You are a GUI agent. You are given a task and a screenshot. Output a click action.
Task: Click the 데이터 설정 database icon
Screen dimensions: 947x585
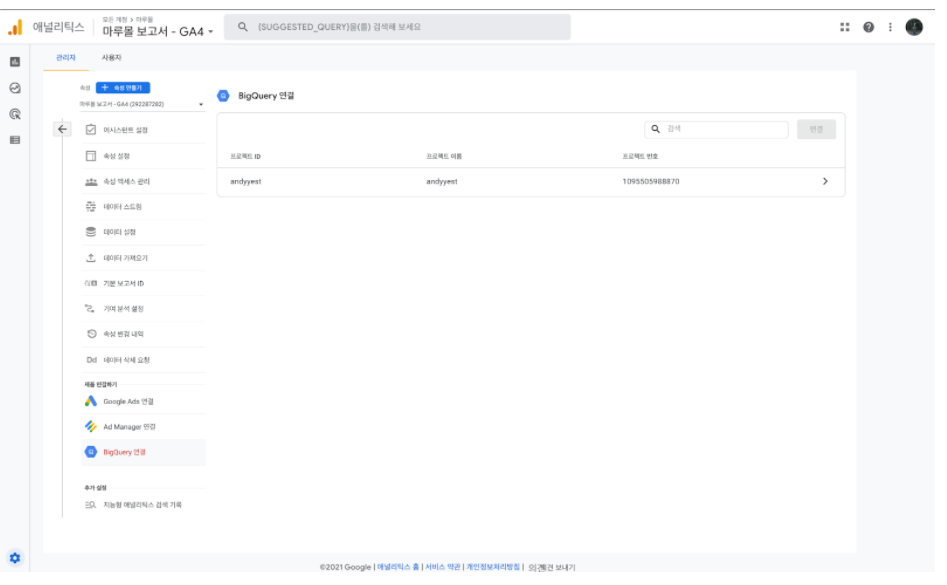pyautogui.click(x=91, y=232)
